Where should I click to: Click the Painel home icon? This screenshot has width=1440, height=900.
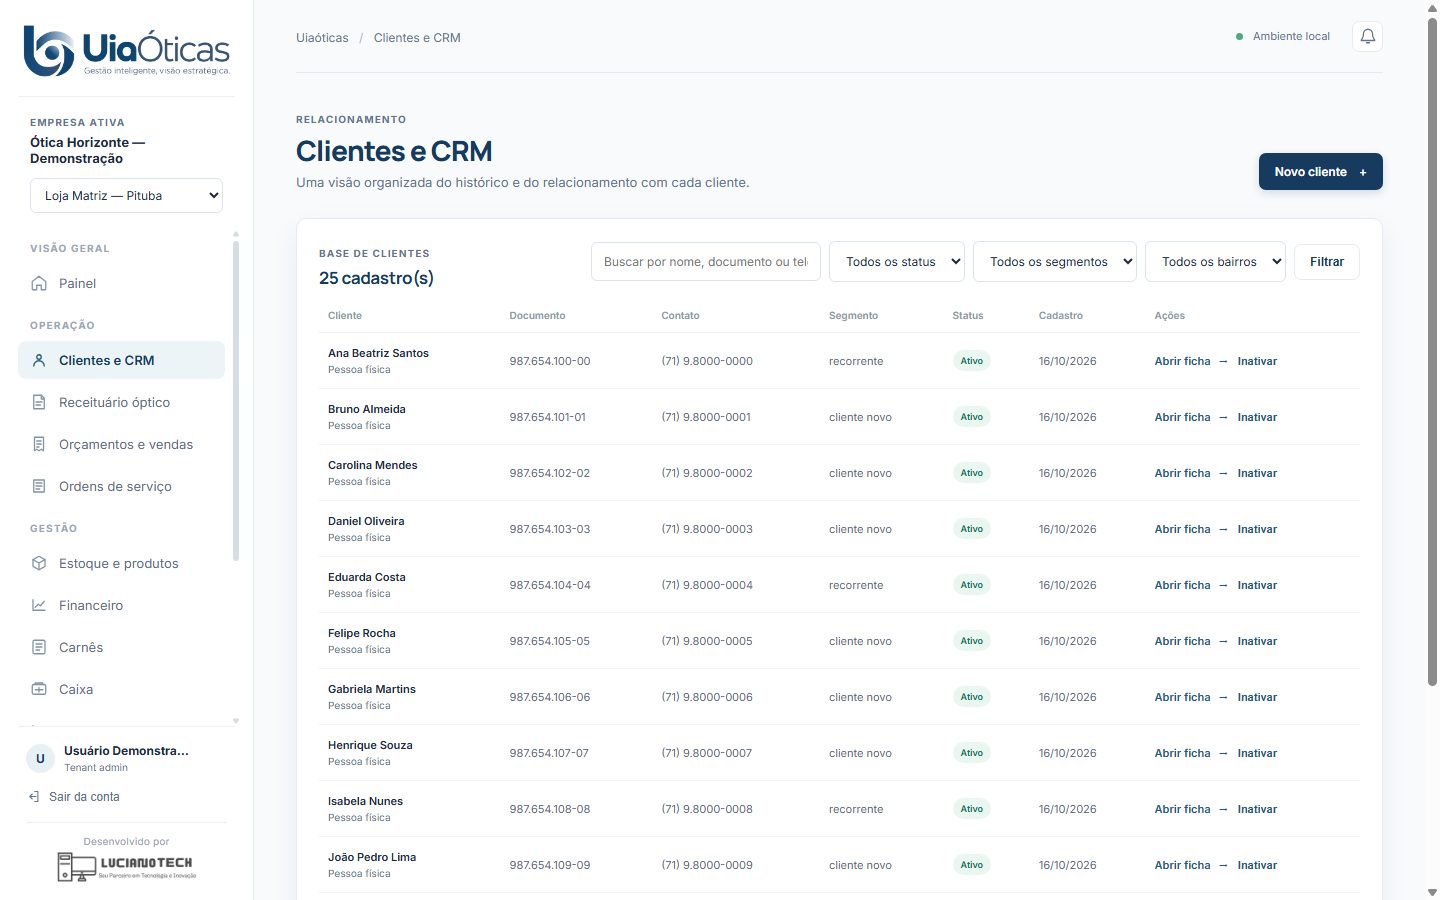point(39,284)
